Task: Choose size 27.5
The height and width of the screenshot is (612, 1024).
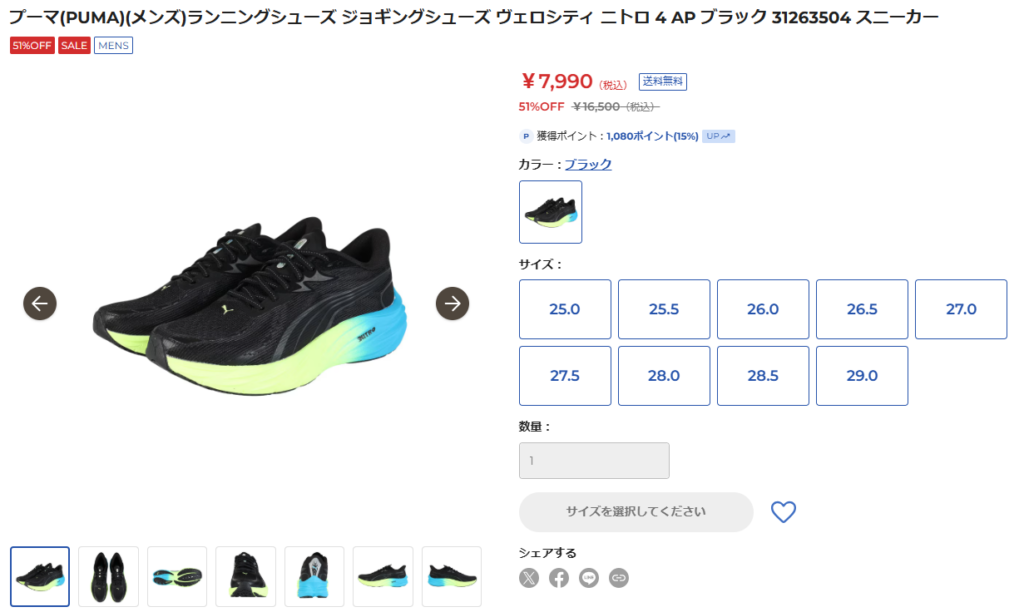Action: point(565,376)
